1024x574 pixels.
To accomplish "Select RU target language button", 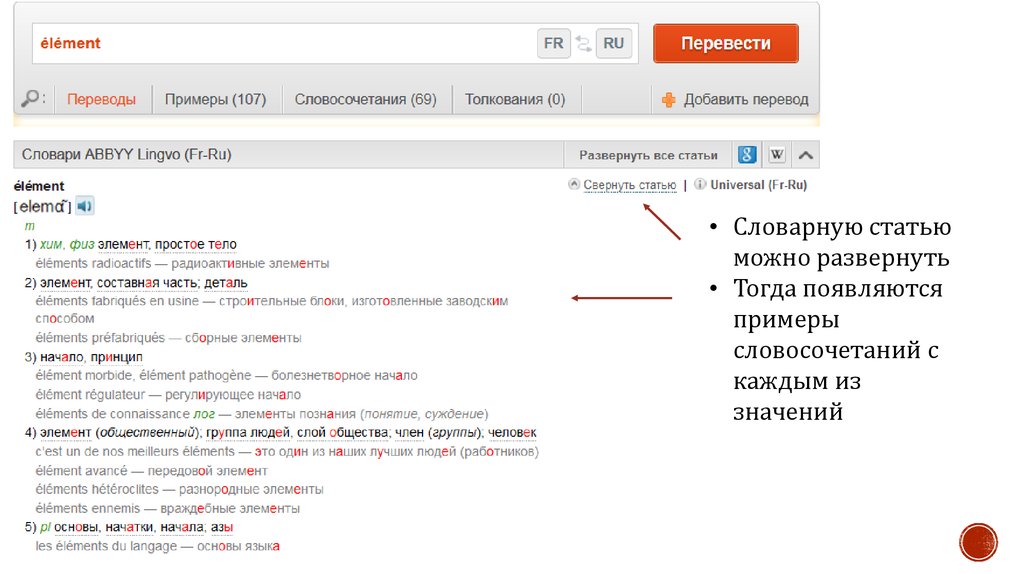I will [614, 44].
